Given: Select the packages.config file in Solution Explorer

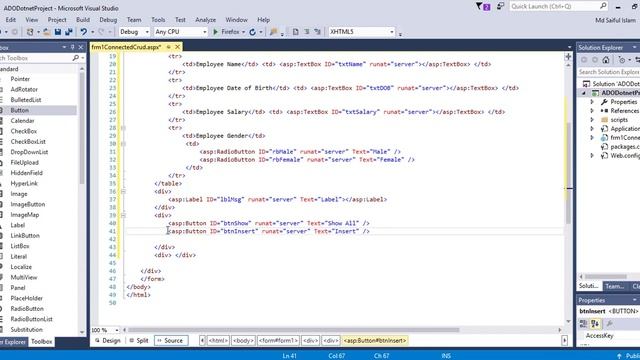Looking at the screenshot, I should (620, 147).
